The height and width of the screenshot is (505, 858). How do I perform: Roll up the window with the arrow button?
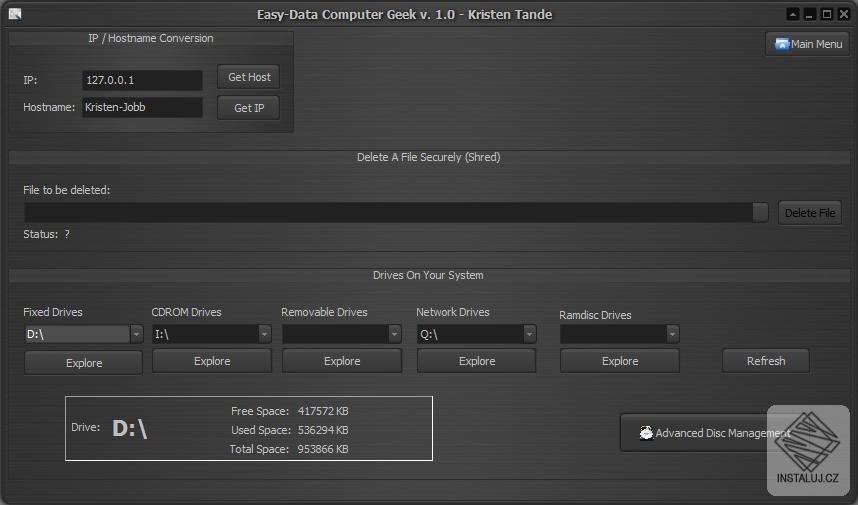click(792, 14)
